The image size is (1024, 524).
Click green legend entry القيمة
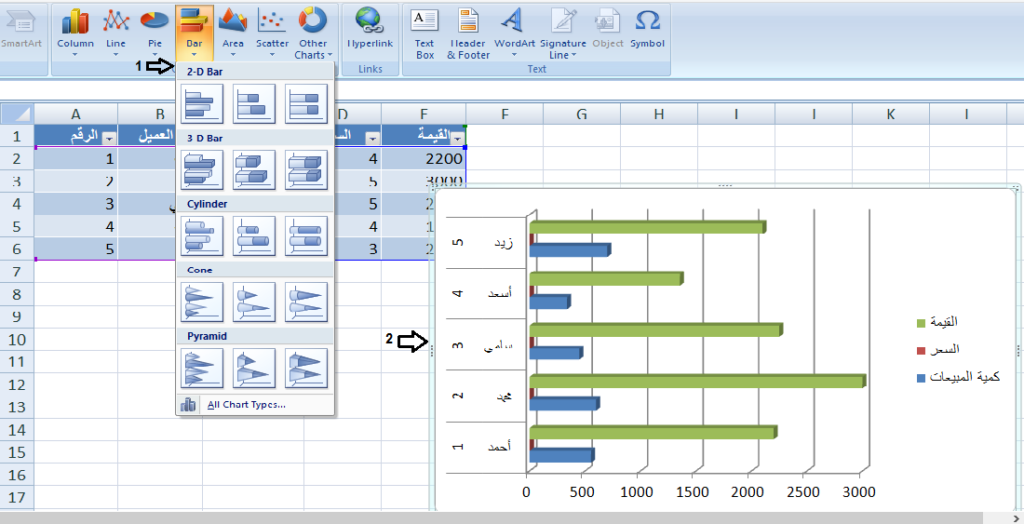[x=937, y=322]
